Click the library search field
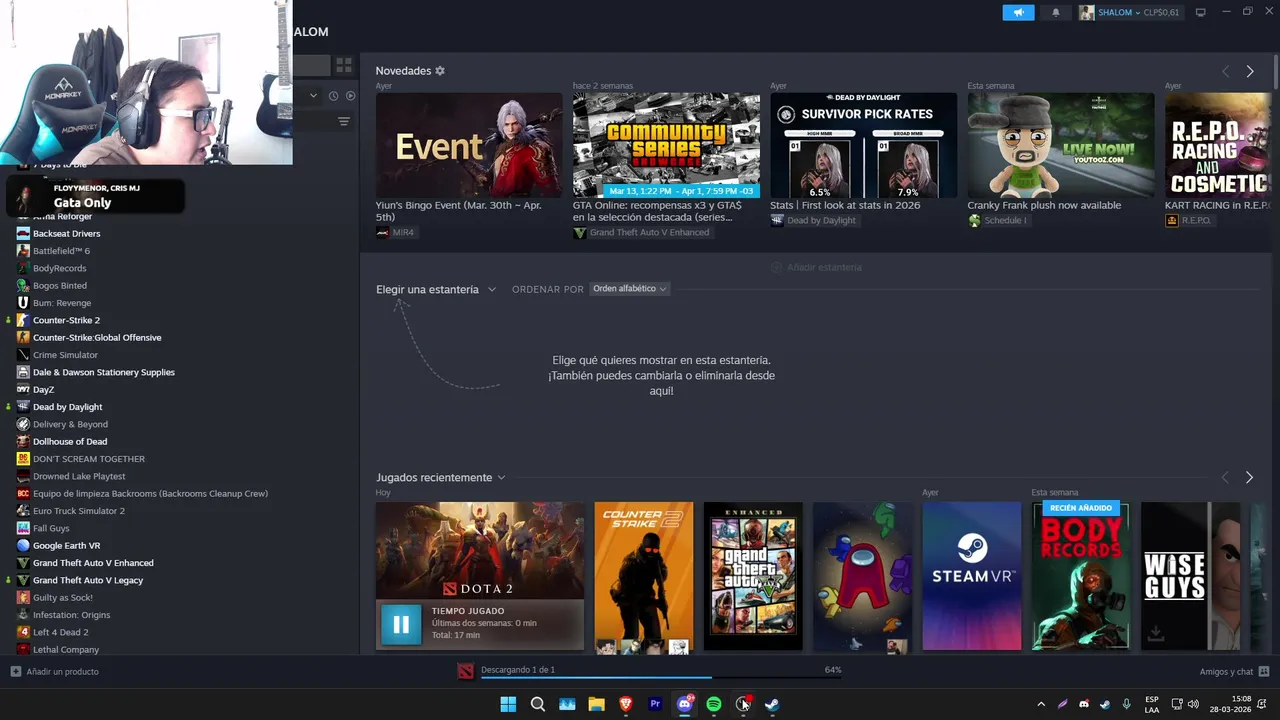The height and width of the screenshot is (720, 1280). [x=311, y=65]
